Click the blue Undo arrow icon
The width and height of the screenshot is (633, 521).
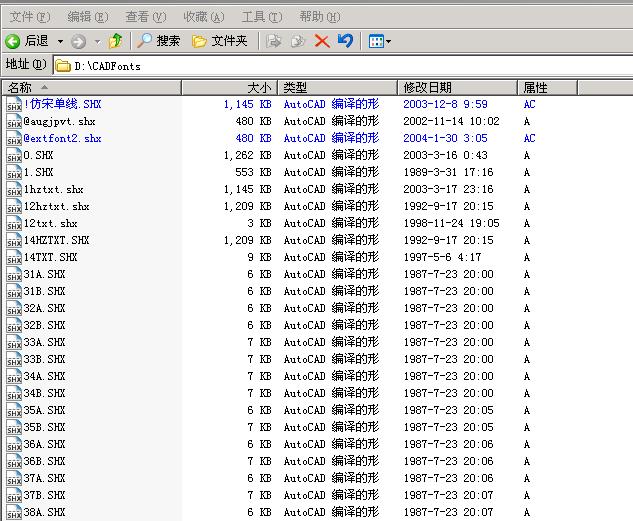pos(345,41)
